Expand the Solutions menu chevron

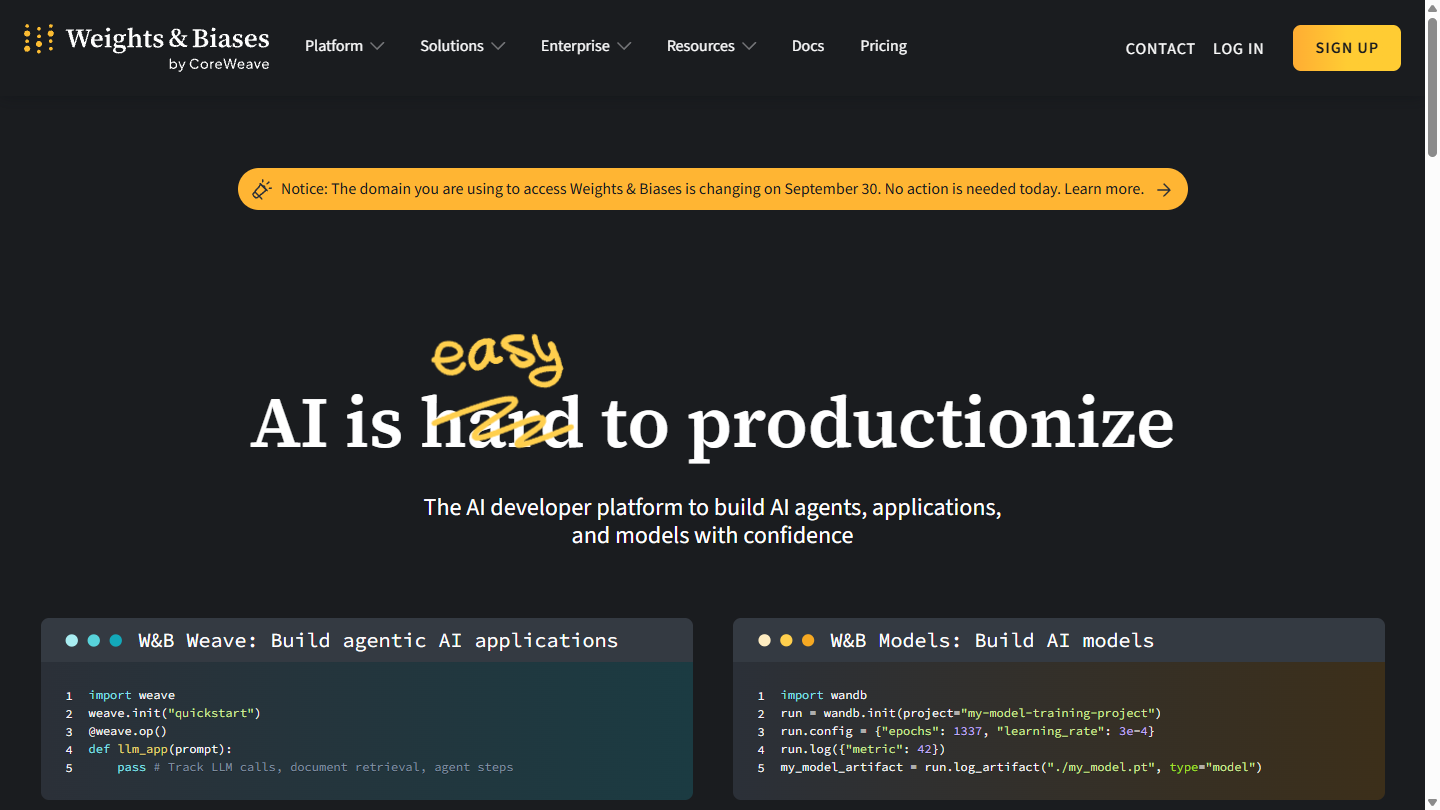pos(498,46)
